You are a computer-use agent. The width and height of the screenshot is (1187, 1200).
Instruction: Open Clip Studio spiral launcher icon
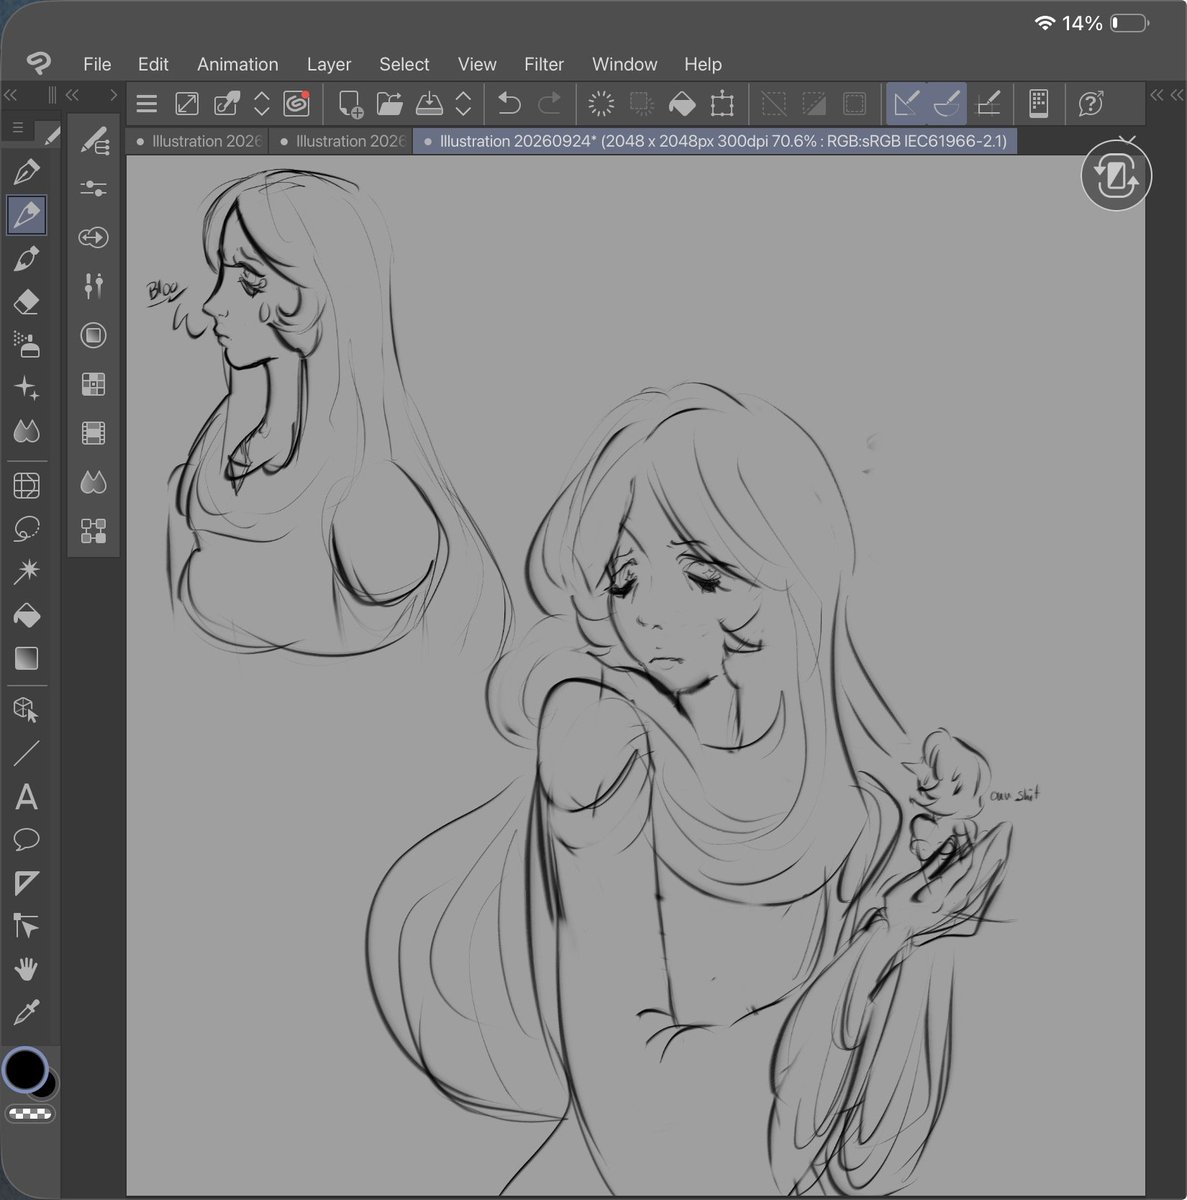click(297, 103)
